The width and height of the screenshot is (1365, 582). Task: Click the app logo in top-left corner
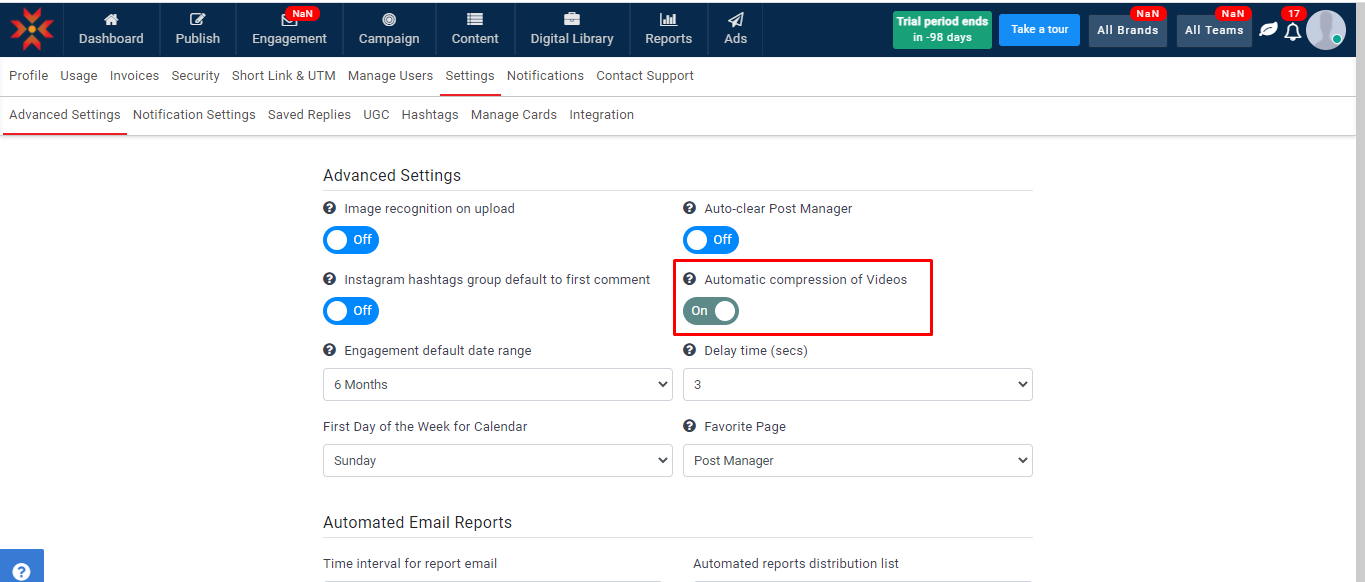pyautogui.click(x=32, y=29)
